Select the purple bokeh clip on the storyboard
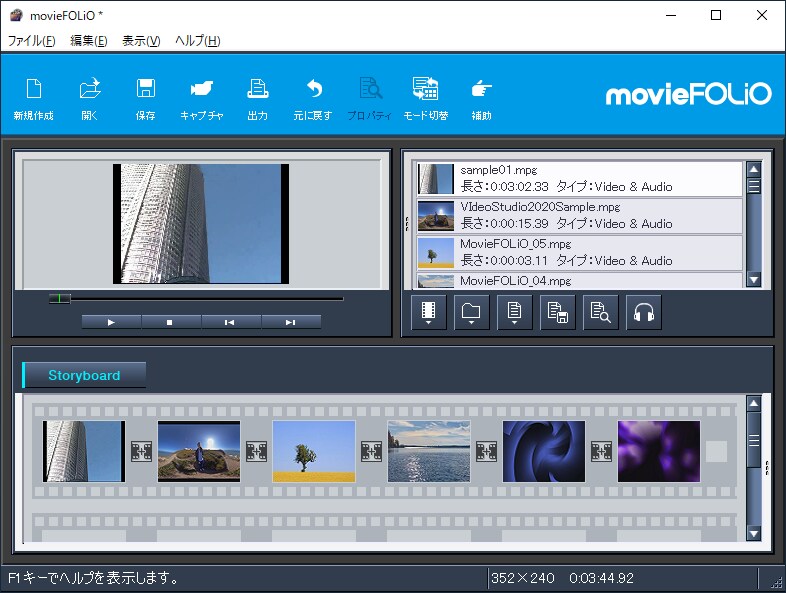786x593 pixels. click(x=659, y=451)
